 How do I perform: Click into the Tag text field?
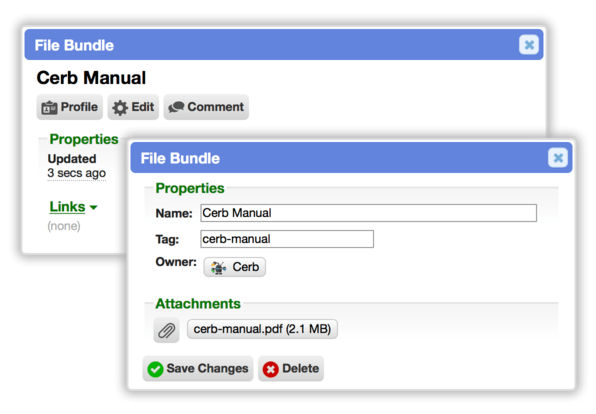[287, 239]
